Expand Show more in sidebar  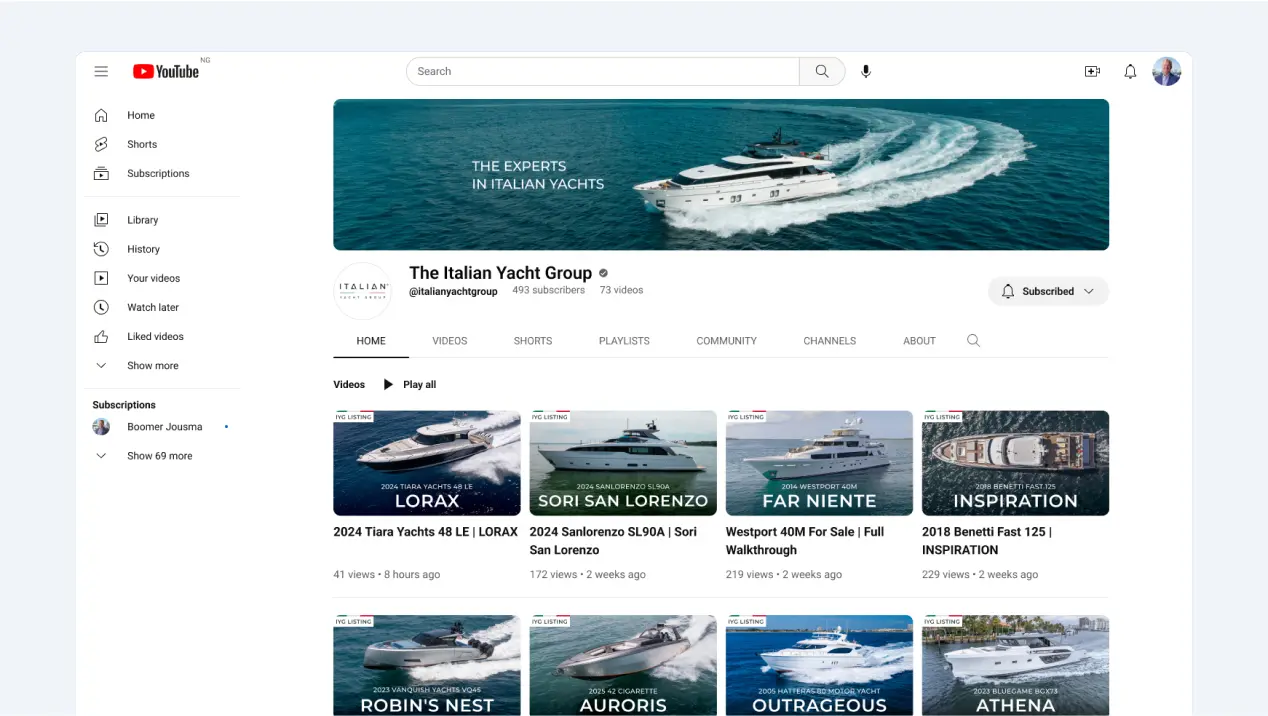tap(152, 366)
